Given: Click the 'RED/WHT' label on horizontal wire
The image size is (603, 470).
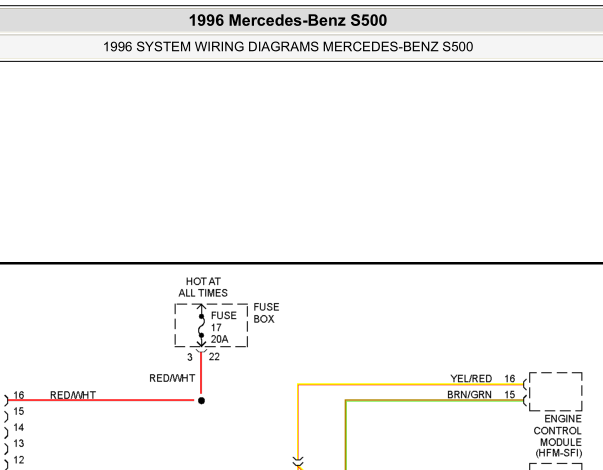Looking at the screenshot, I should tap(73, 395).
